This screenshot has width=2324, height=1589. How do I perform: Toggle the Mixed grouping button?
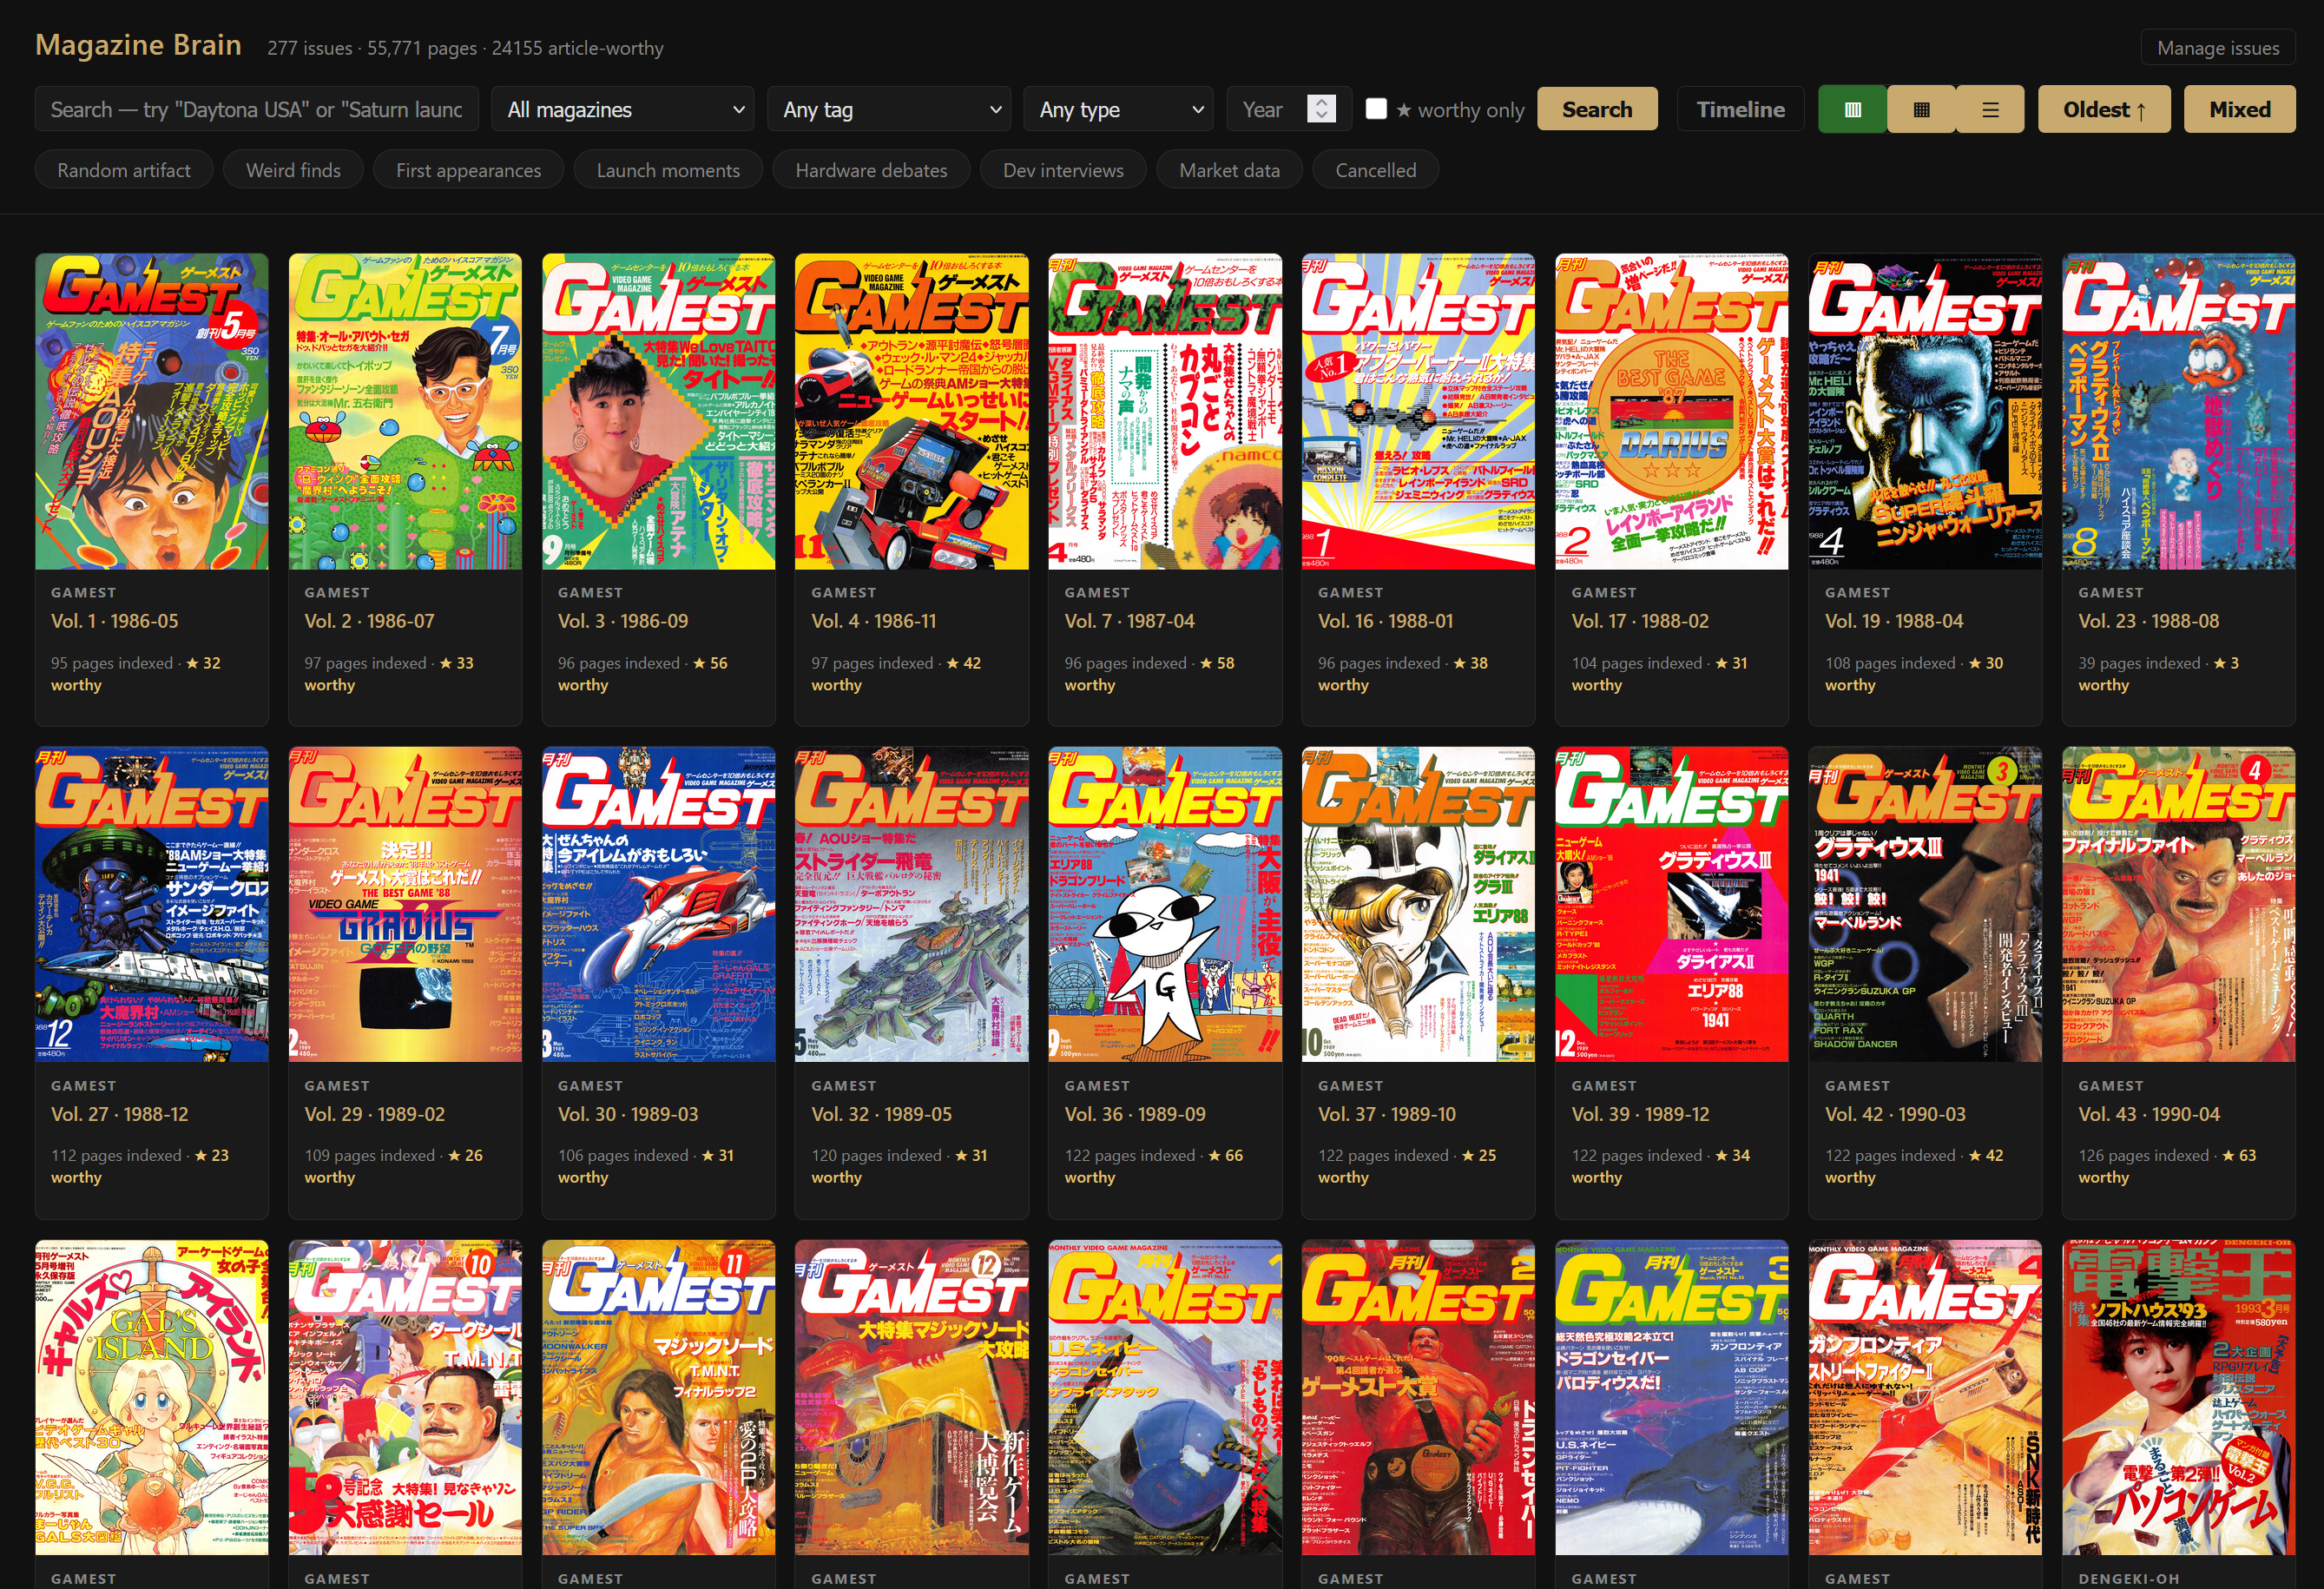tap(2239, 110)
